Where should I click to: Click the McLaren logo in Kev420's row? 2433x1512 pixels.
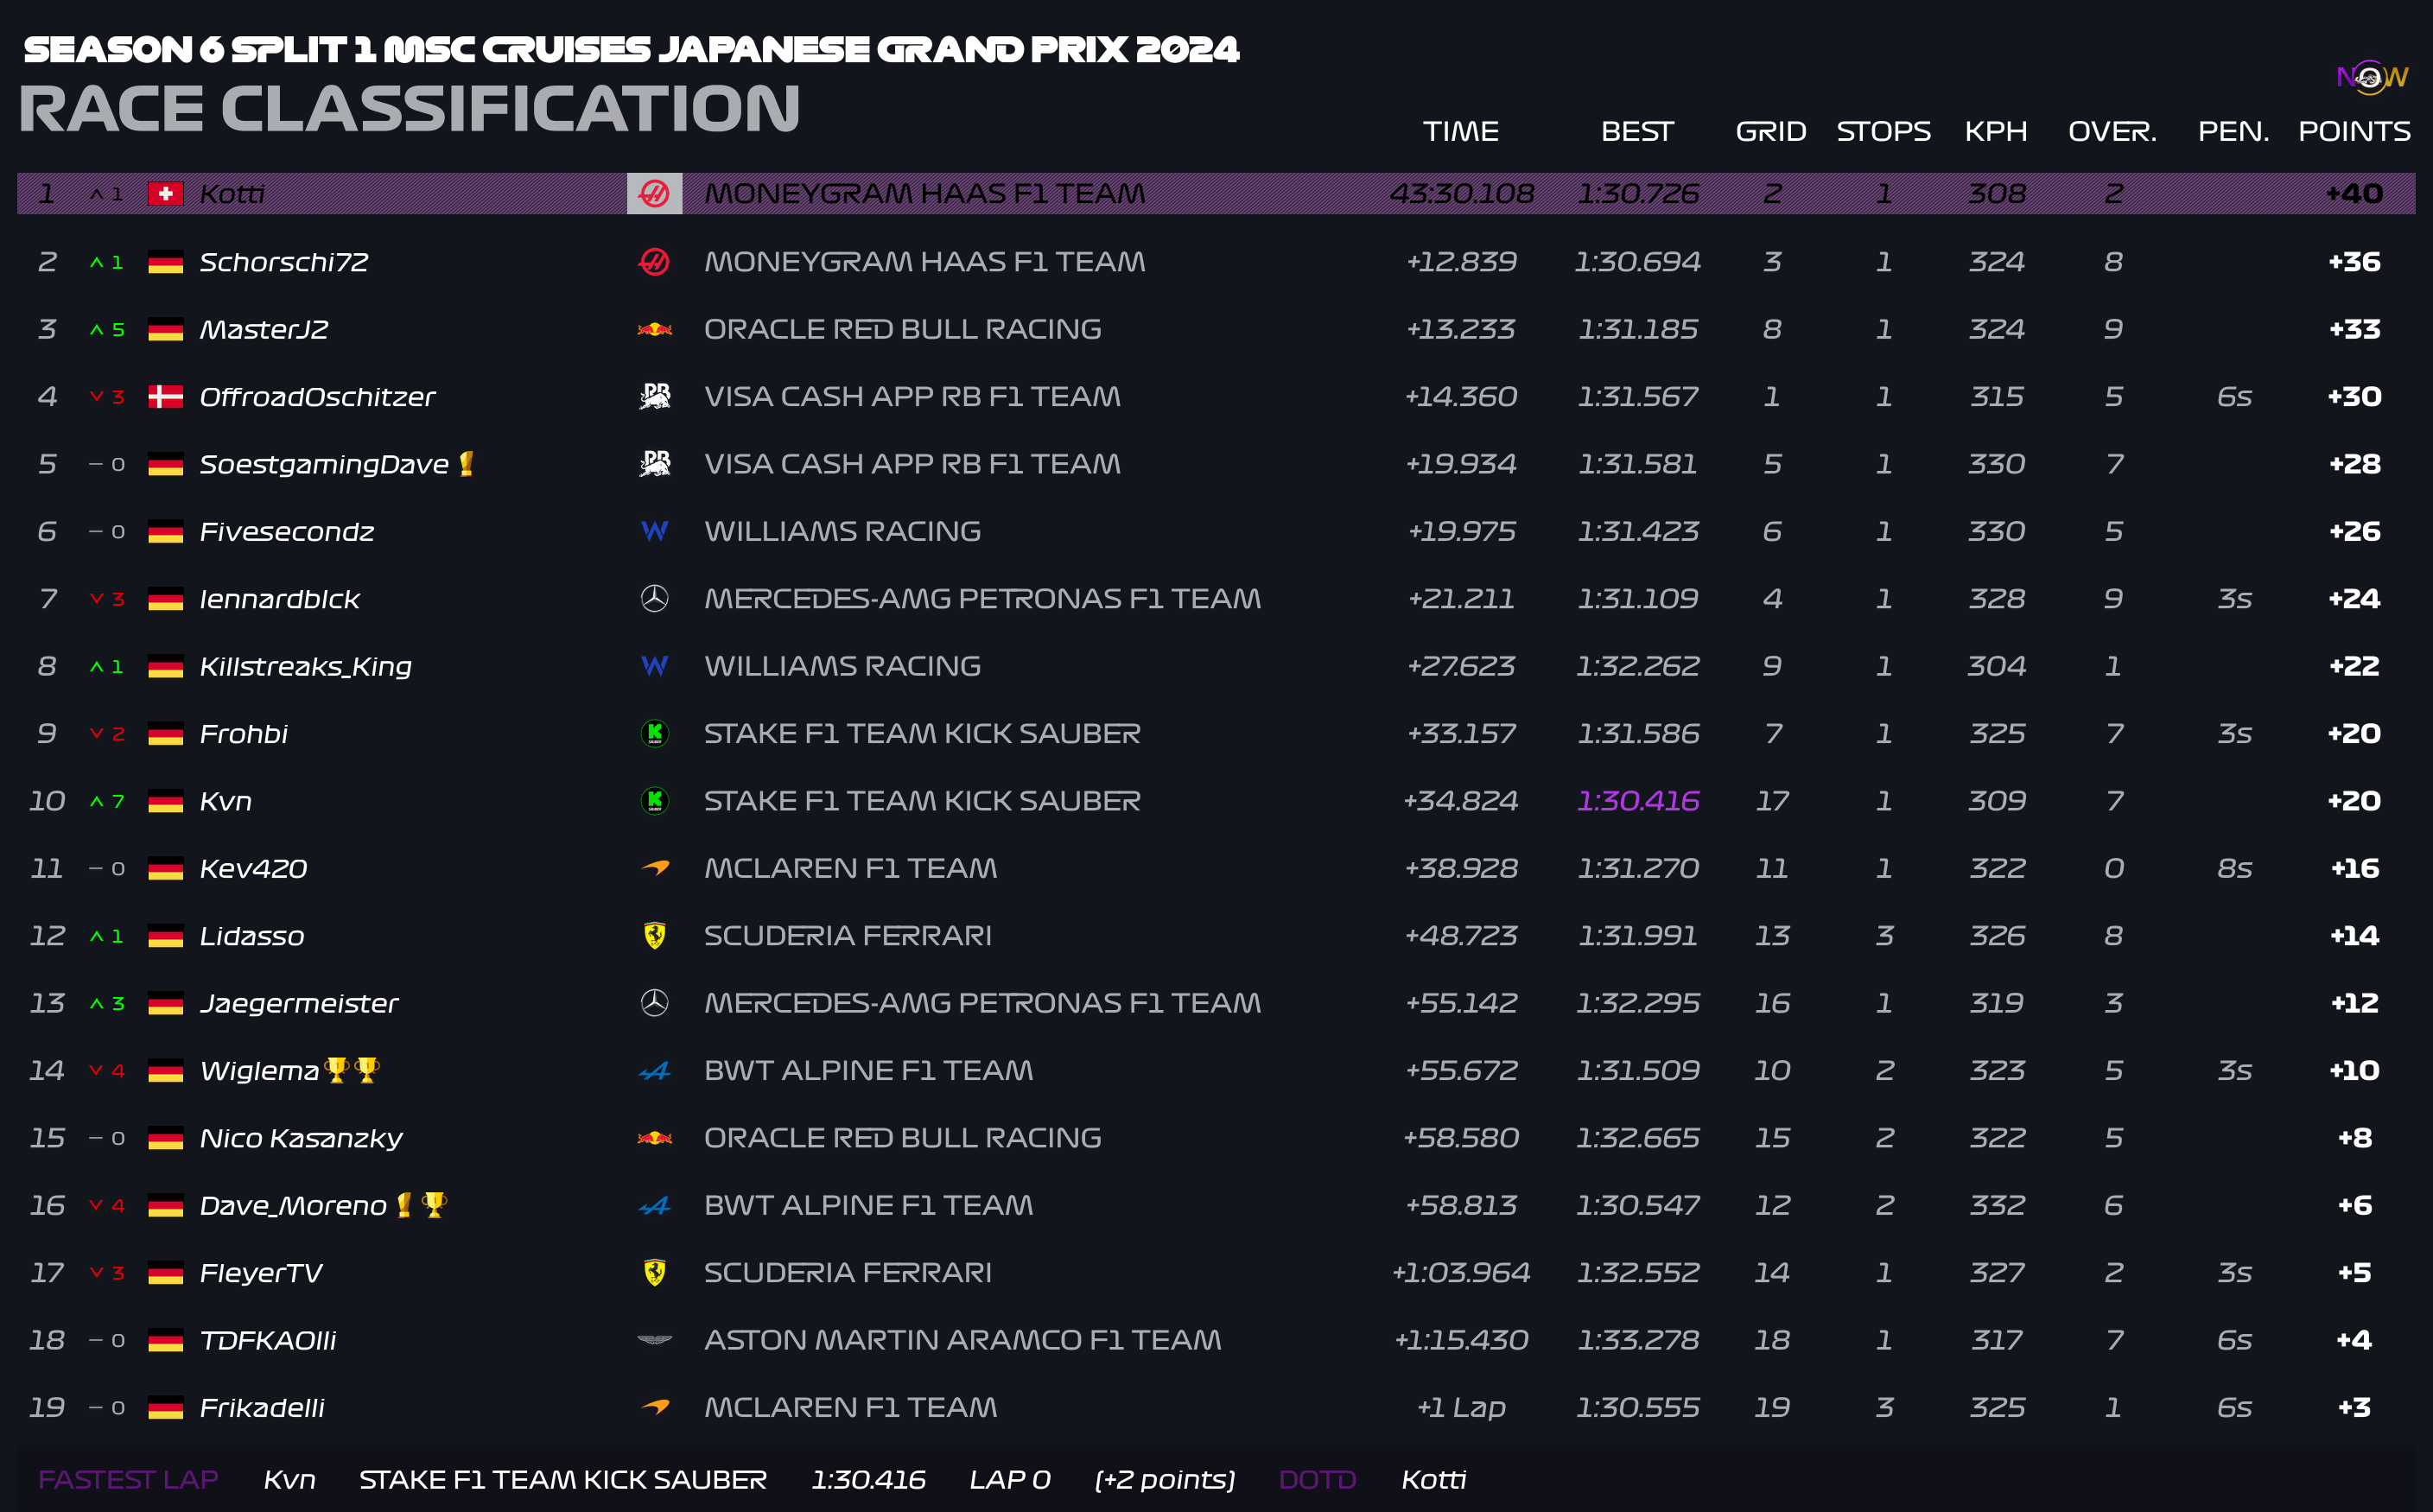(x=654, y=868)
